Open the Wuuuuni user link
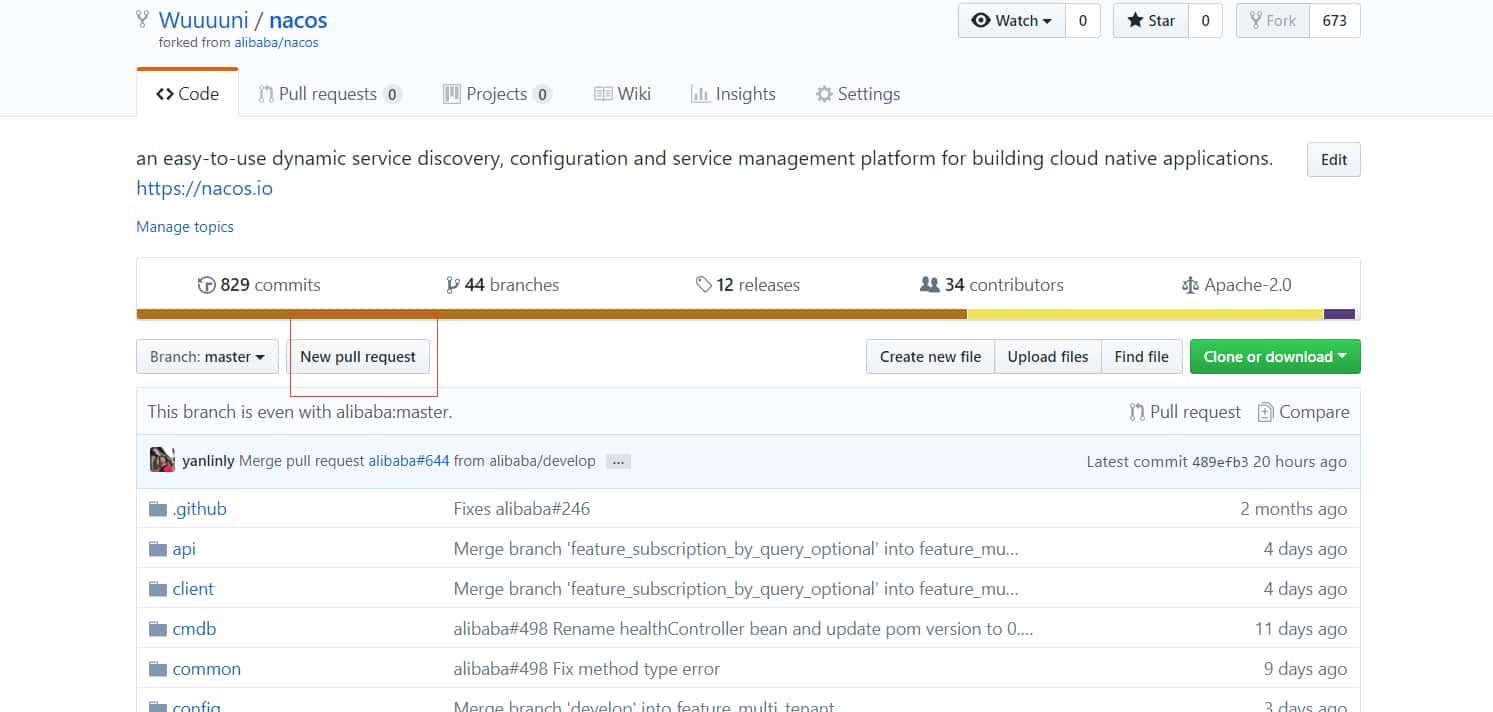Viewport: 1493px width, 712px height. pyautogui.click(x=204, y=20)
